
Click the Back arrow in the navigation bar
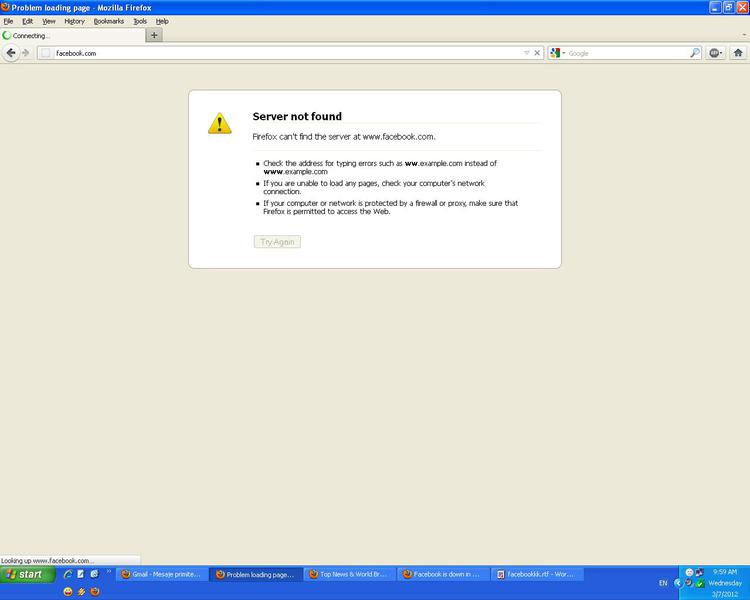point(11,53)
